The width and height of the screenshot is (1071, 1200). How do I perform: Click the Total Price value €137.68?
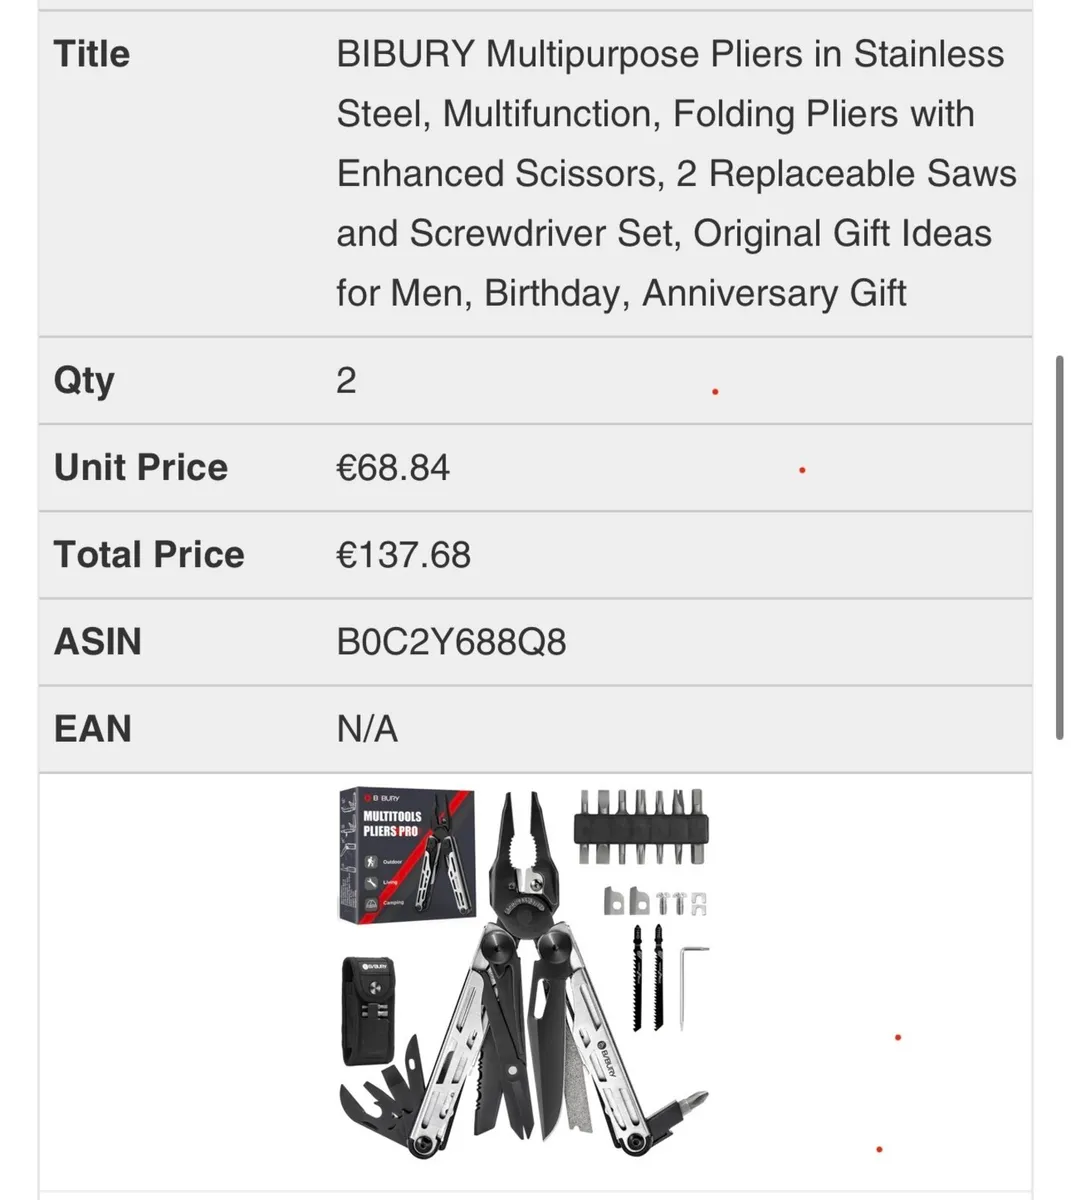coord(403,555)
